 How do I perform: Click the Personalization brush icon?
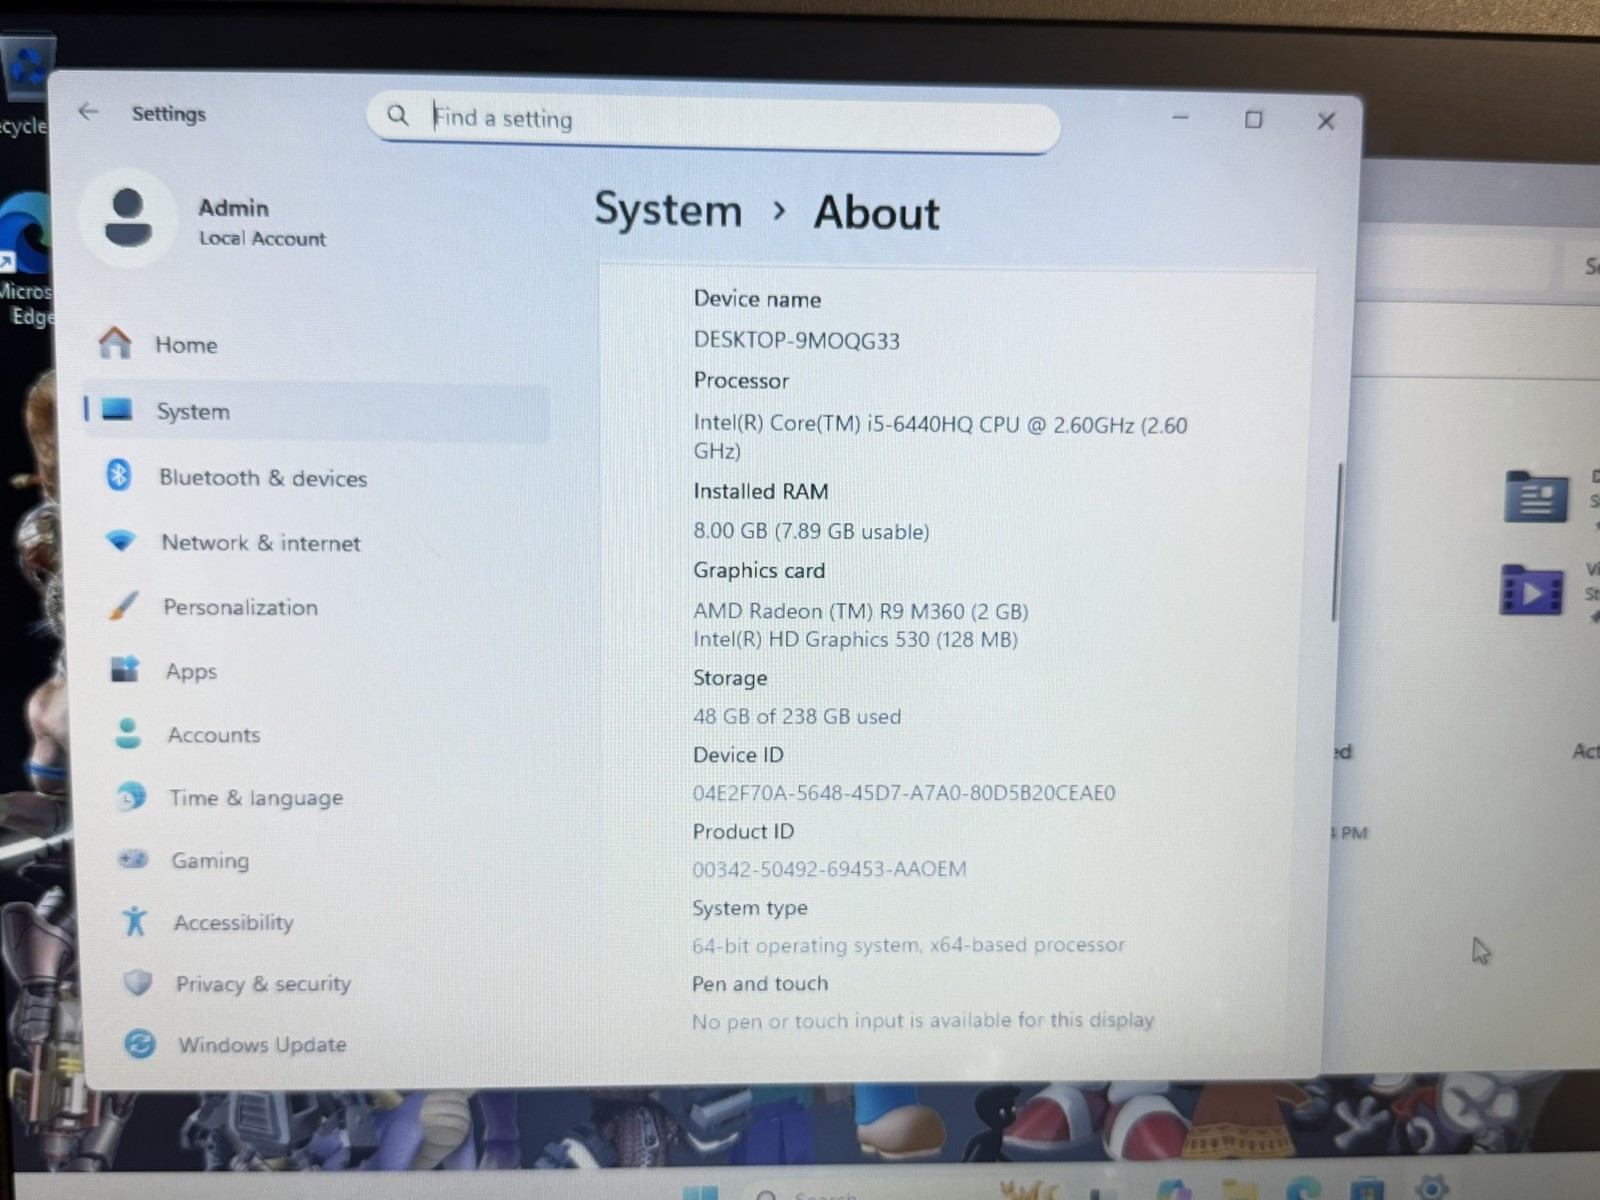(x=124, y=606)
